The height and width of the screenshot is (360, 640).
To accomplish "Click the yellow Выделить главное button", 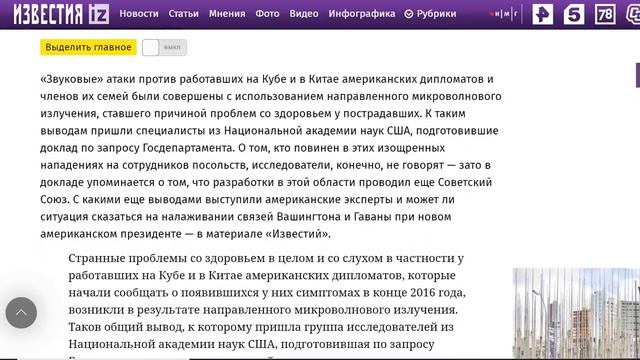I will click(88, 47).
